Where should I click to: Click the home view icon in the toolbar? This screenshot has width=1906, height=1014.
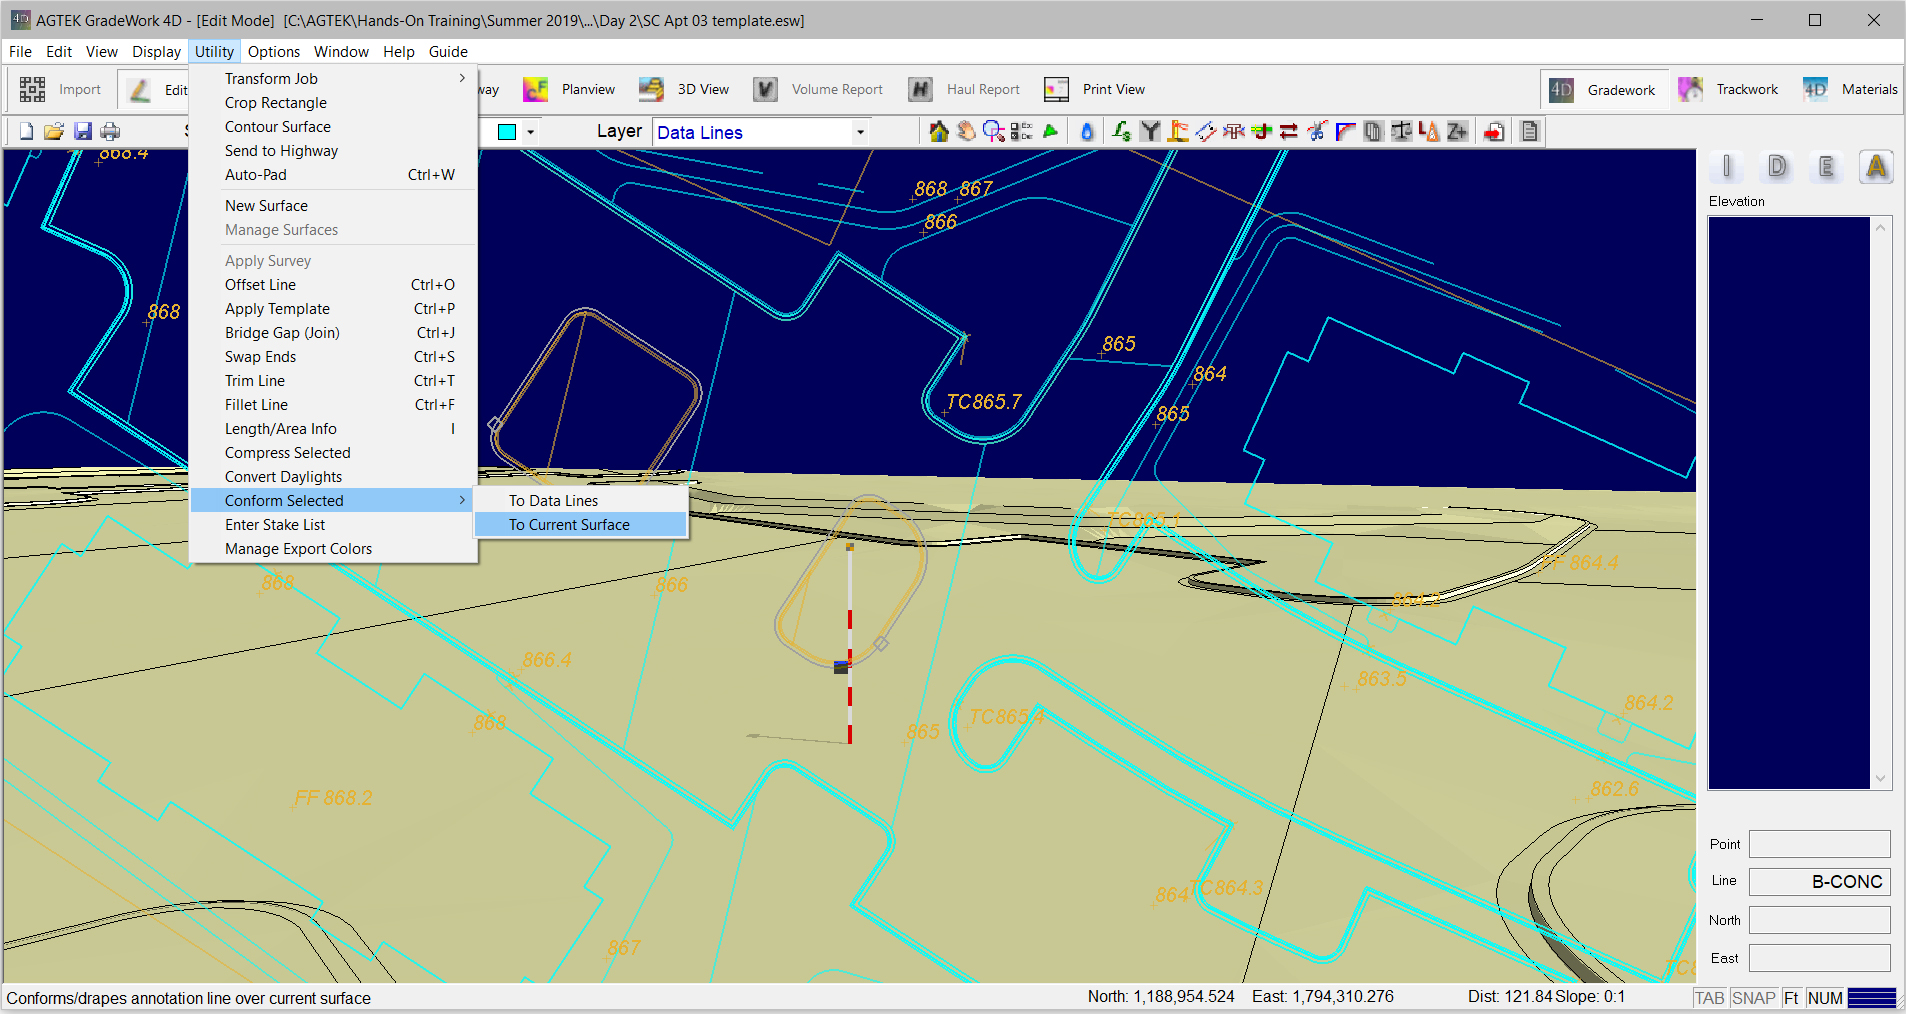tap(938, 132)
